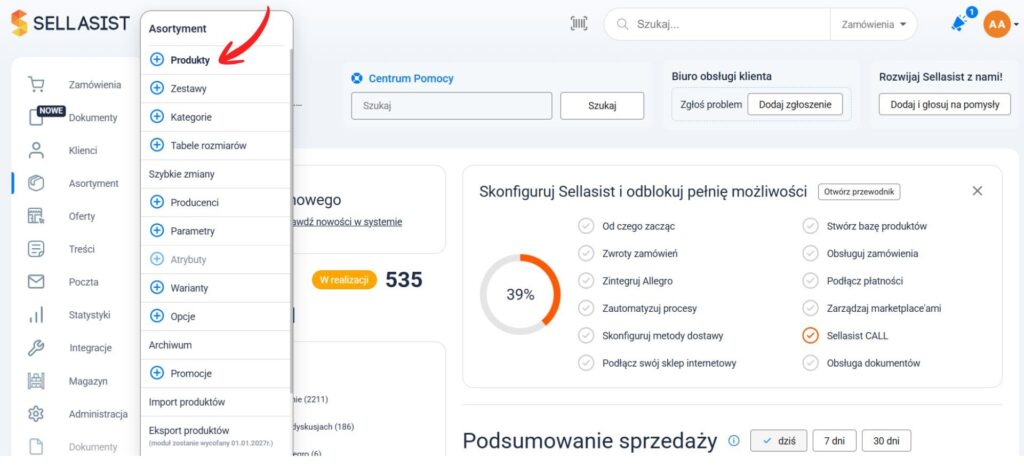Open the Statystyki bar chart icon
The width and height of the screenshot is (1024, 473).
[x=36, y=315]
